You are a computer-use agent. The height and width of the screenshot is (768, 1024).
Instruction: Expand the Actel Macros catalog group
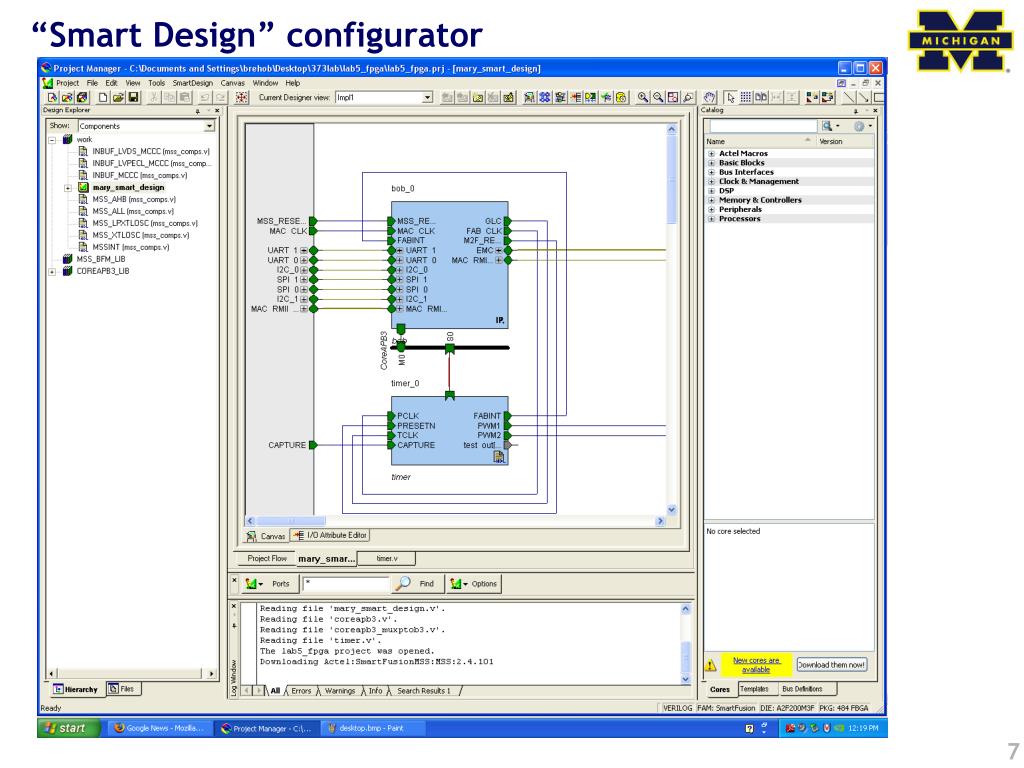(711, 153)
